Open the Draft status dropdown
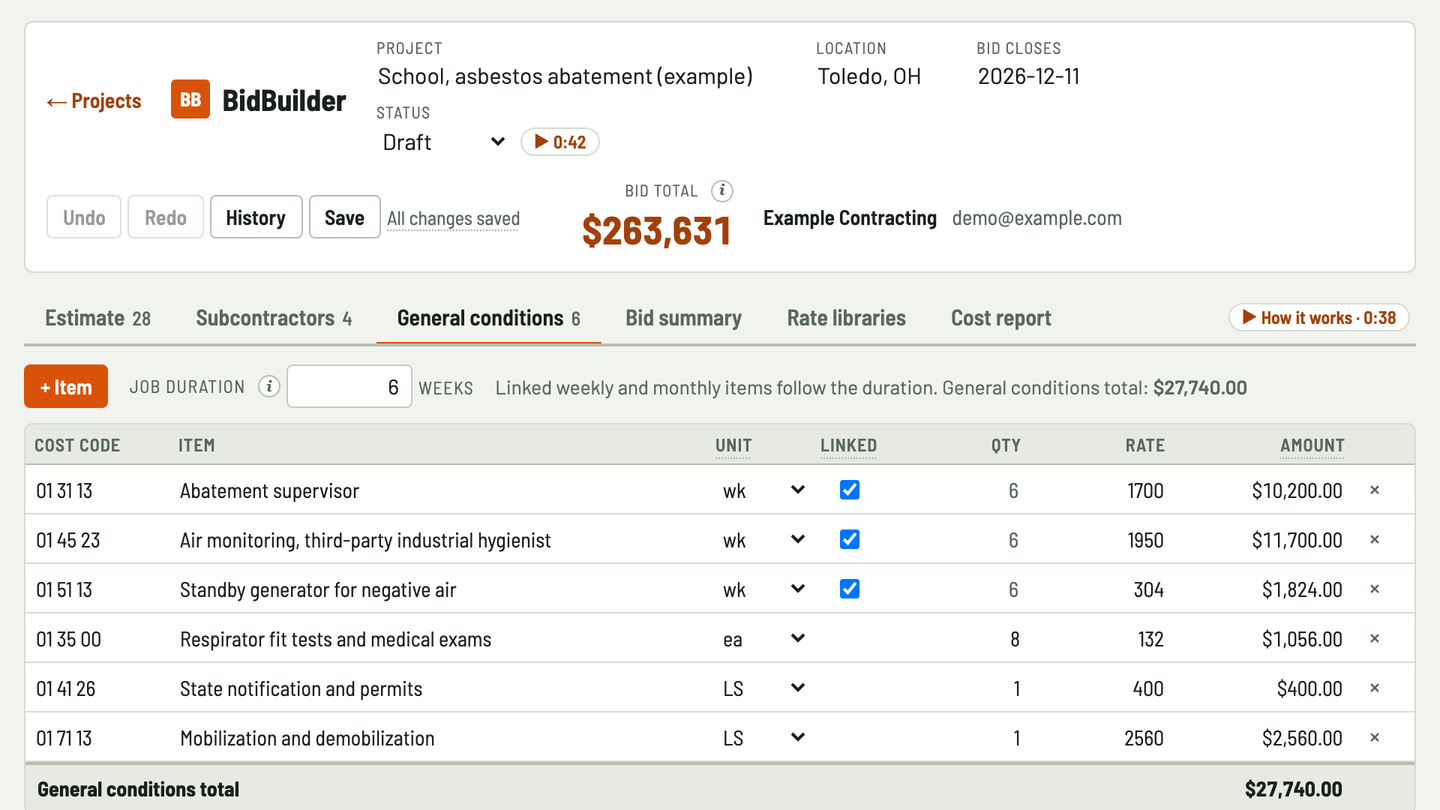This screenshot has width=1440, height=810. (443, 142)
